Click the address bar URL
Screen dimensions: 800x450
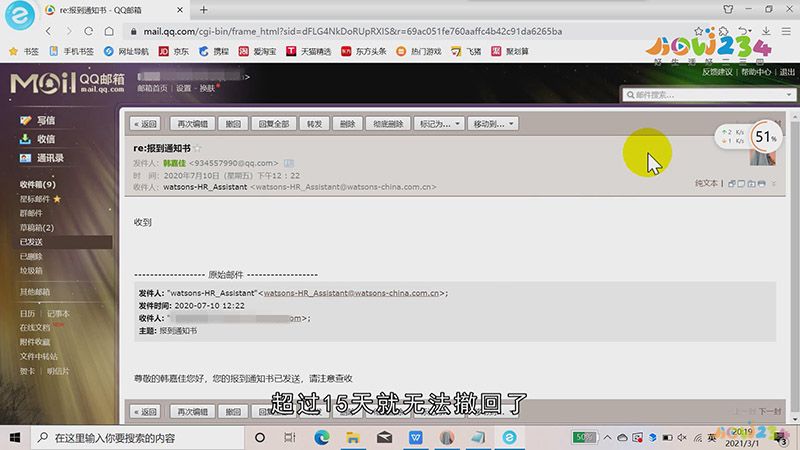coord(353,31)
